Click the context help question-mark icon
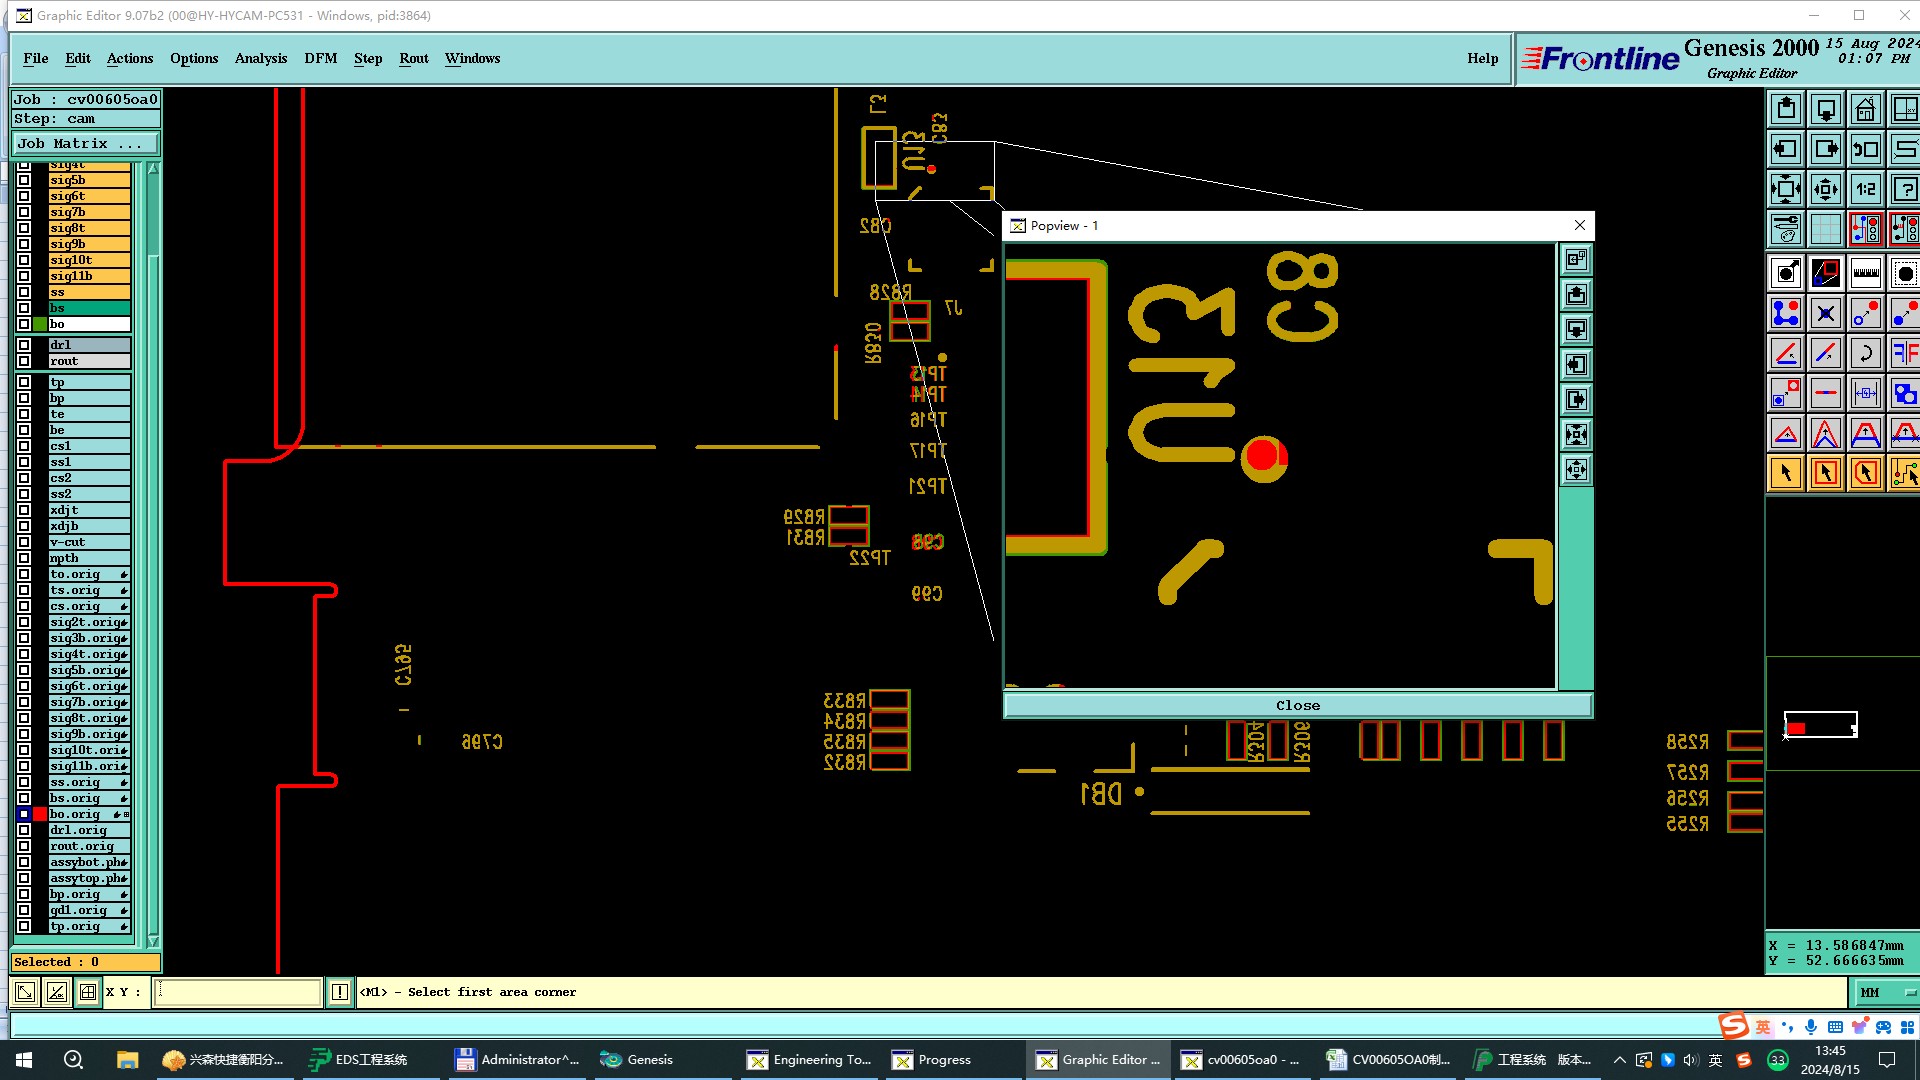Screen dimensions: 1920x1080 tap(1905, 189)
